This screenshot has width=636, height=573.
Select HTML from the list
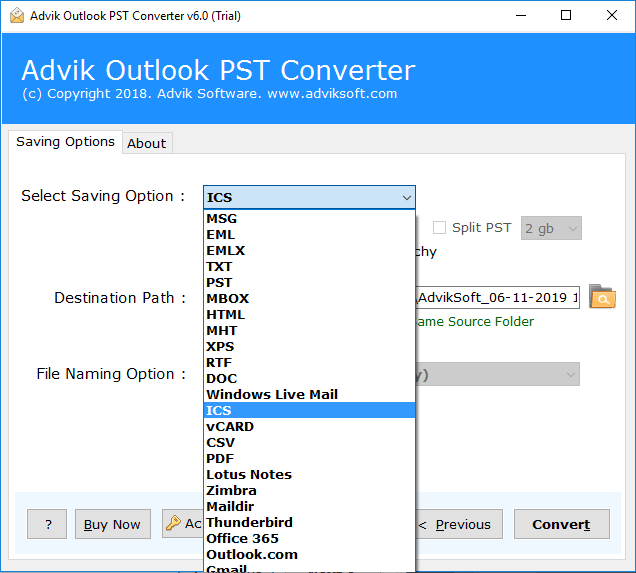(309, 315)
